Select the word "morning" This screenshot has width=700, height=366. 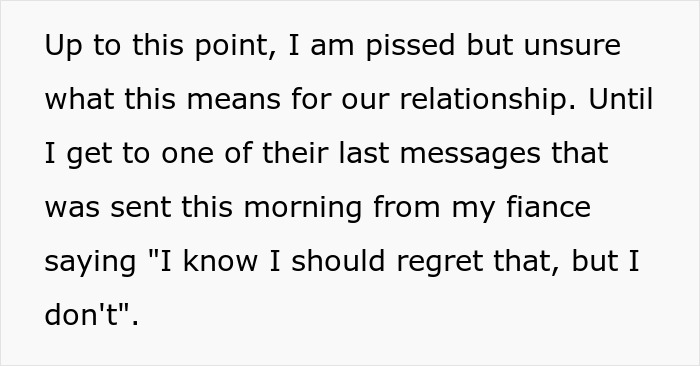(303, 208)
